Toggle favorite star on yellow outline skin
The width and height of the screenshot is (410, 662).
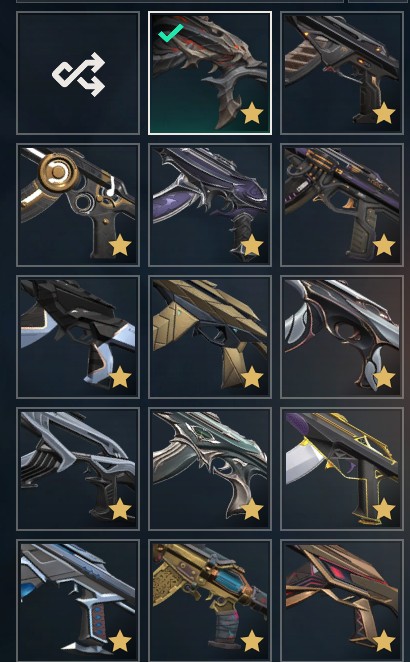384,509
